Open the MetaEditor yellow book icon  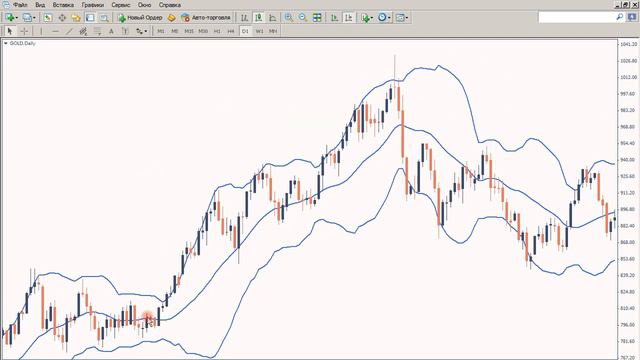click(x=171, y=18)
